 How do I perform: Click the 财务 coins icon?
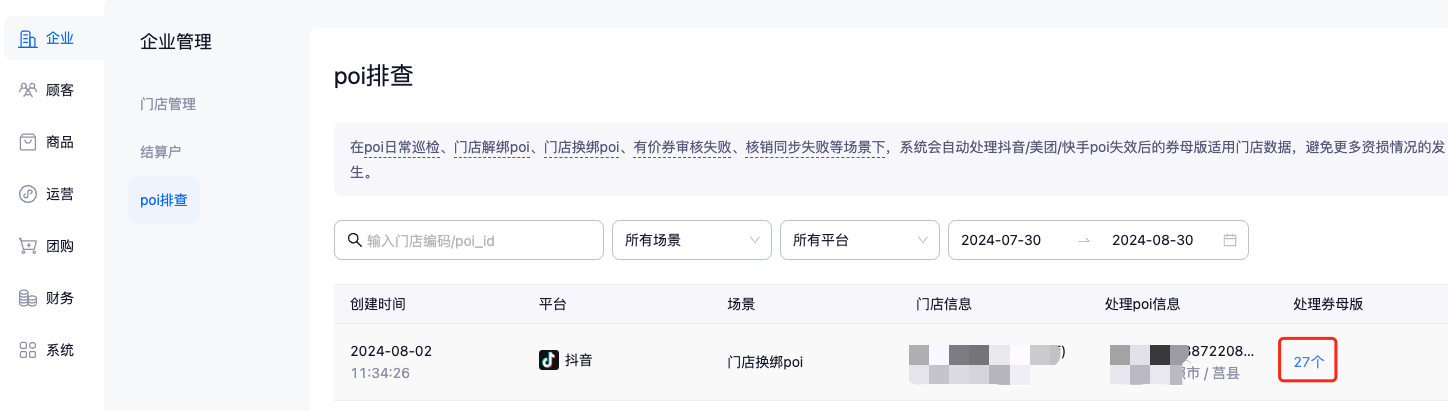point(28,298)
